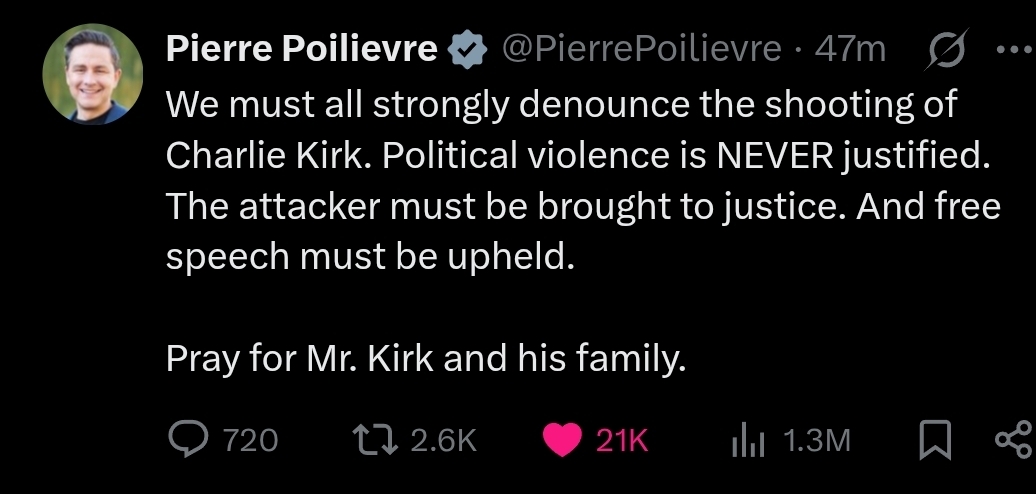
Task: Repost the tweet using the retweet arrows icon
Action: coord(377,439)
